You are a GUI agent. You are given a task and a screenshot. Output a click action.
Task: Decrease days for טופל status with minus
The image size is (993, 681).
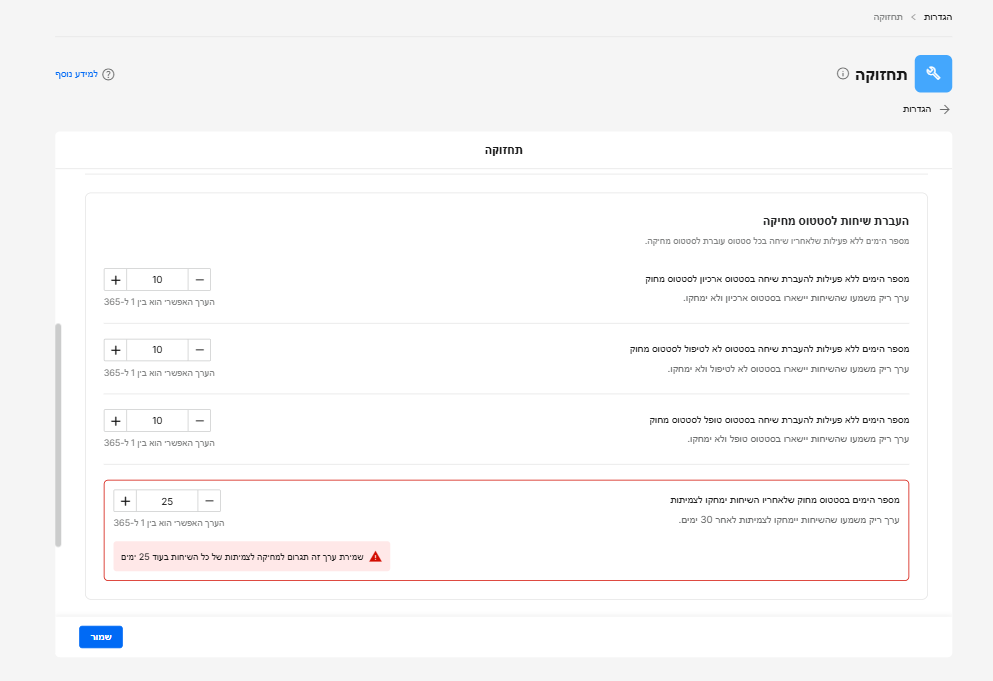[x=199, y=421]
